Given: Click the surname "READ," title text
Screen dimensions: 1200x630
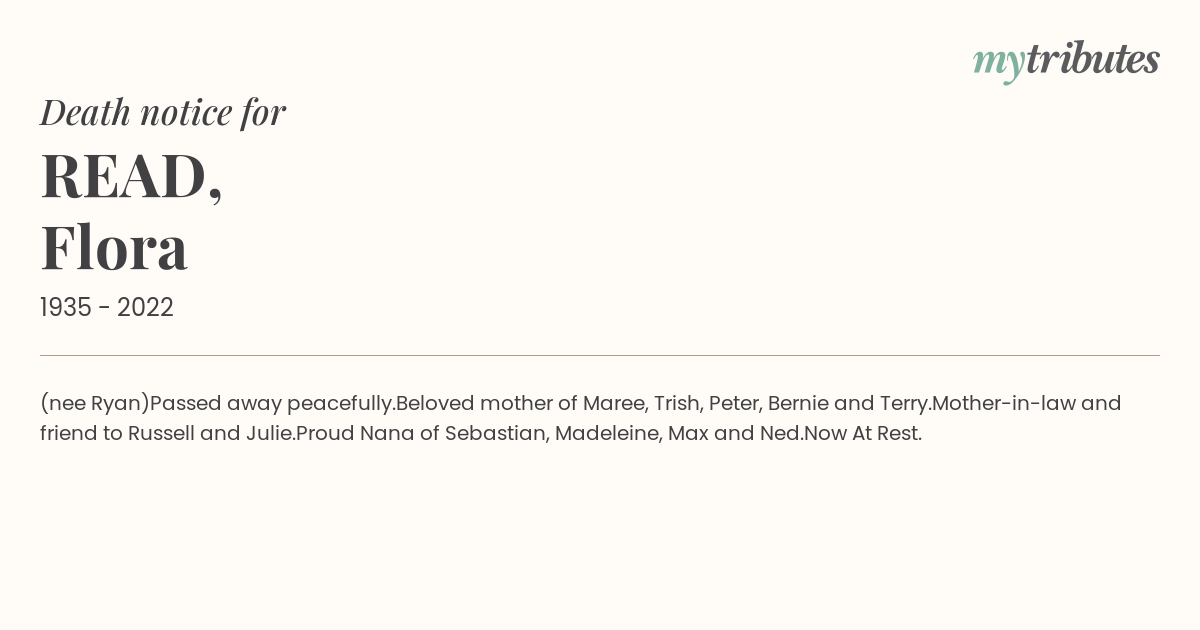Looking at the screenshot, I should point(131,176).
